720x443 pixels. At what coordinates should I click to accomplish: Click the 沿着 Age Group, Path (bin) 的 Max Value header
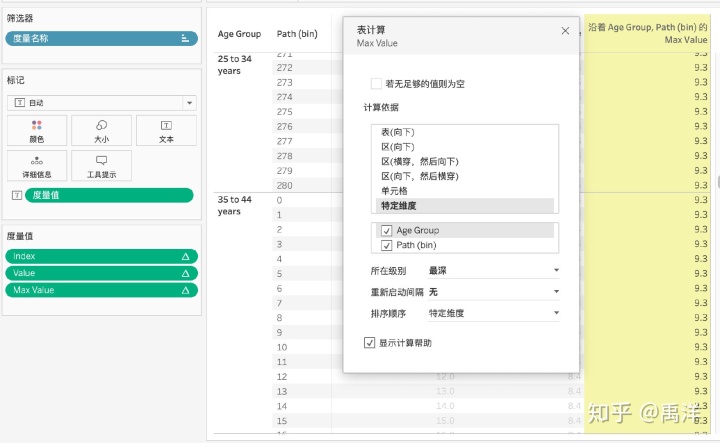click(x=647, y=34)
